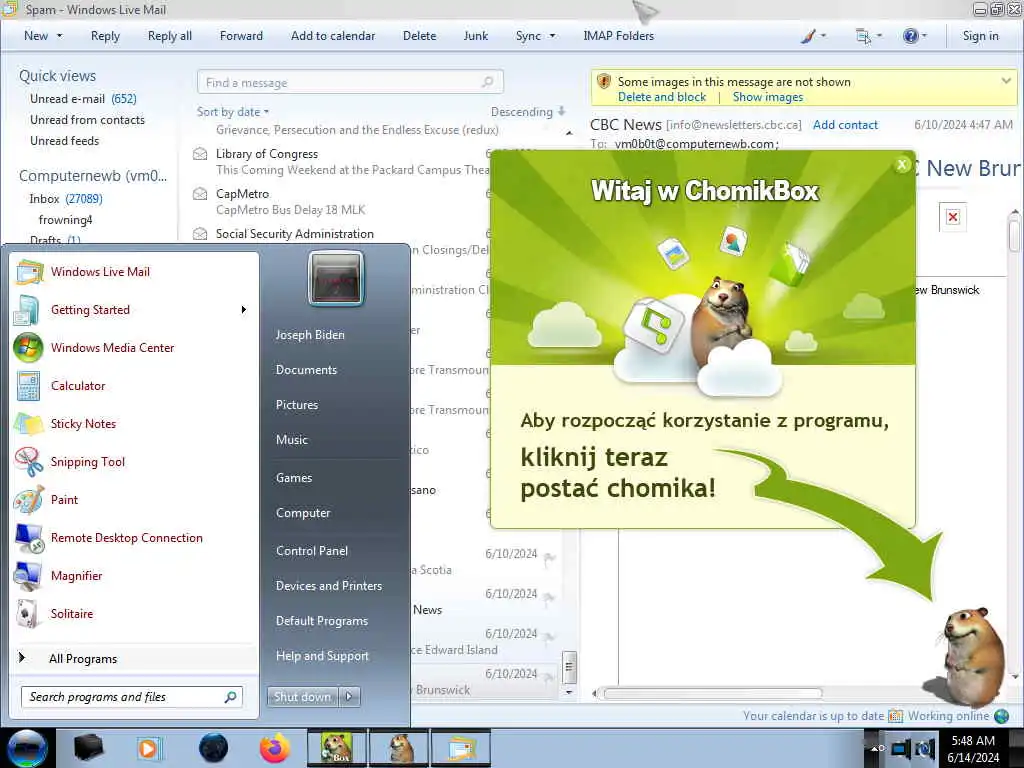Click the security shield in the image warning bar
Viewport: 1024px width, 768px height.
point(603,82)
